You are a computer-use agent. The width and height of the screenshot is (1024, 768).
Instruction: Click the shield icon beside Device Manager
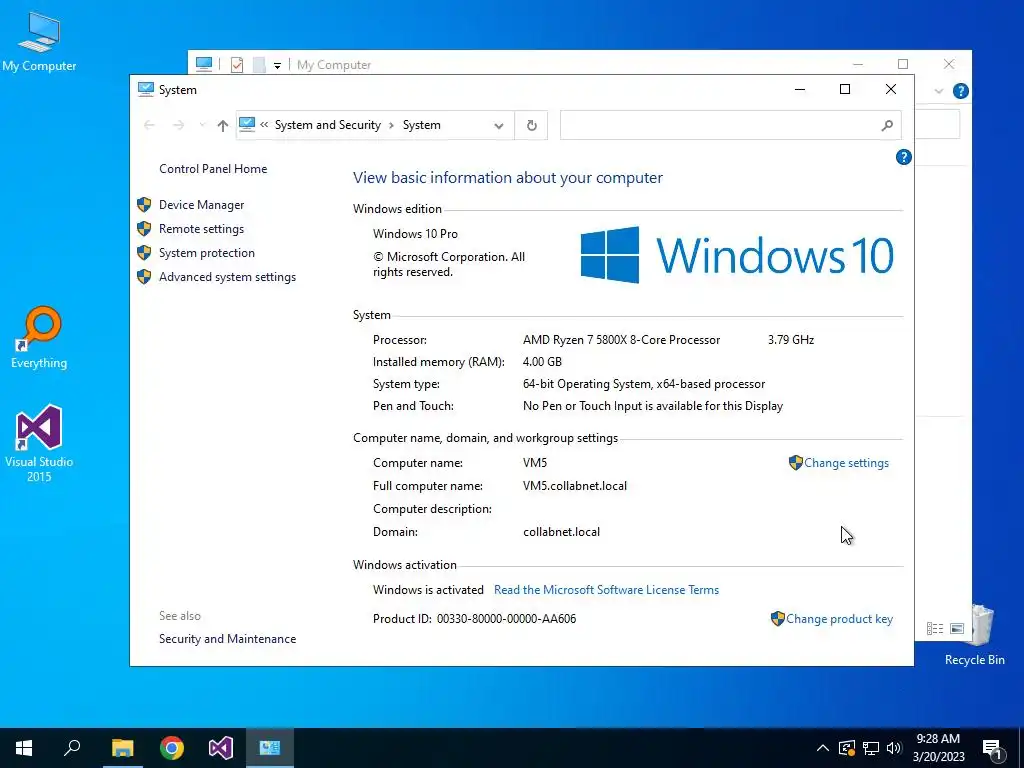pos(144,205)
